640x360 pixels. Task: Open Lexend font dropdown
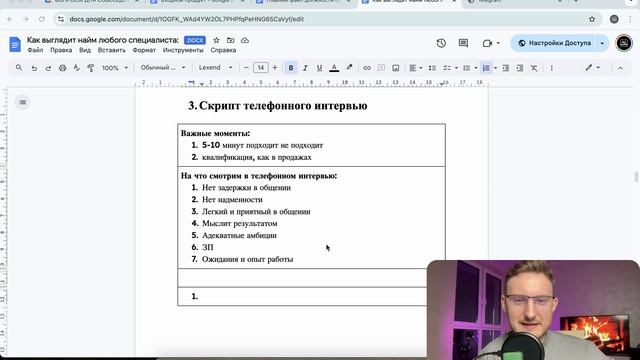pyautogui.click(x=216, y=68)
